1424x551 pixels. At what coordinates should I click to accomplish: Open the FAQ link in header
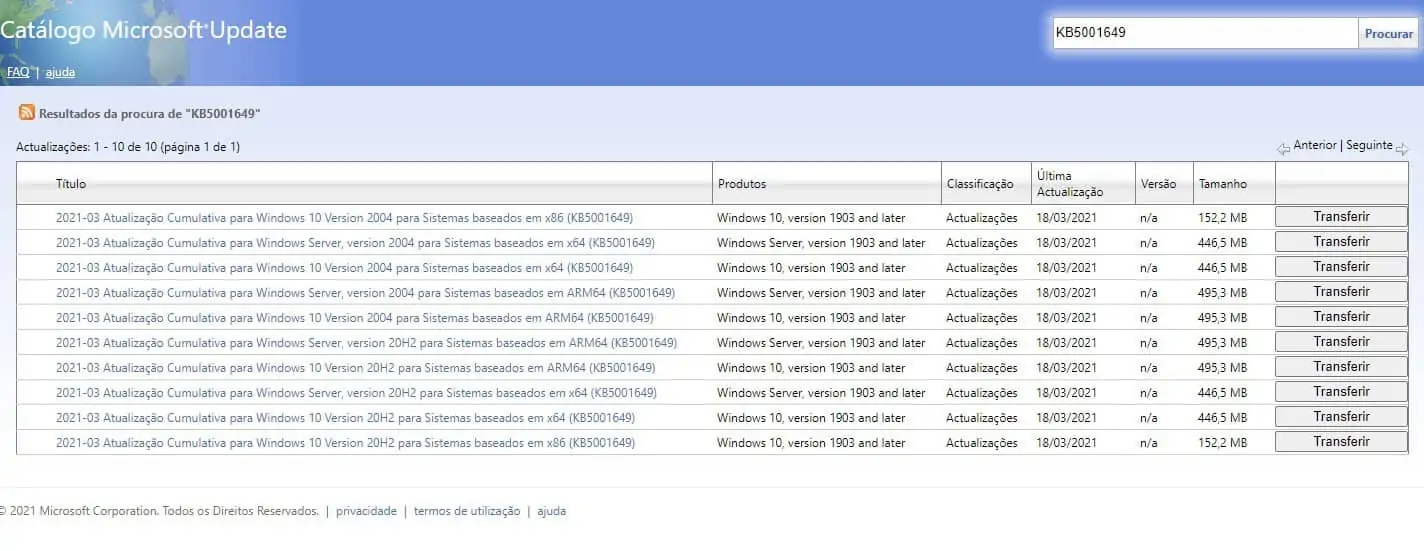point(18,72)
